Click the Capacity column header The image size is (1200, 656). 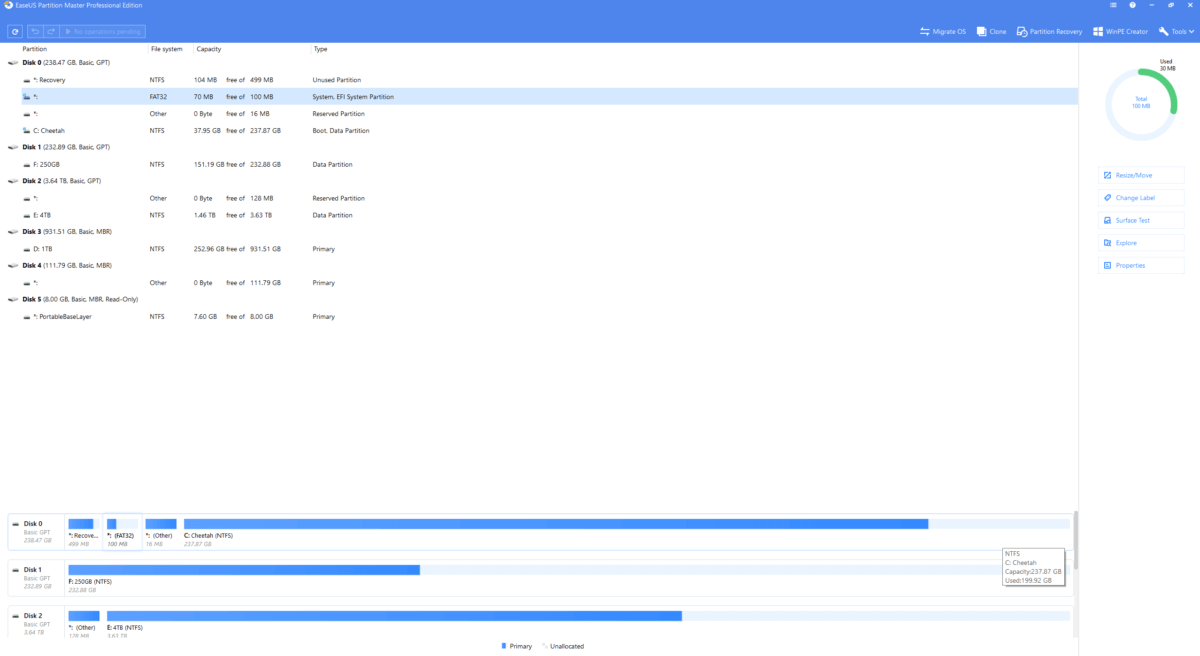(x=209, y=49)
